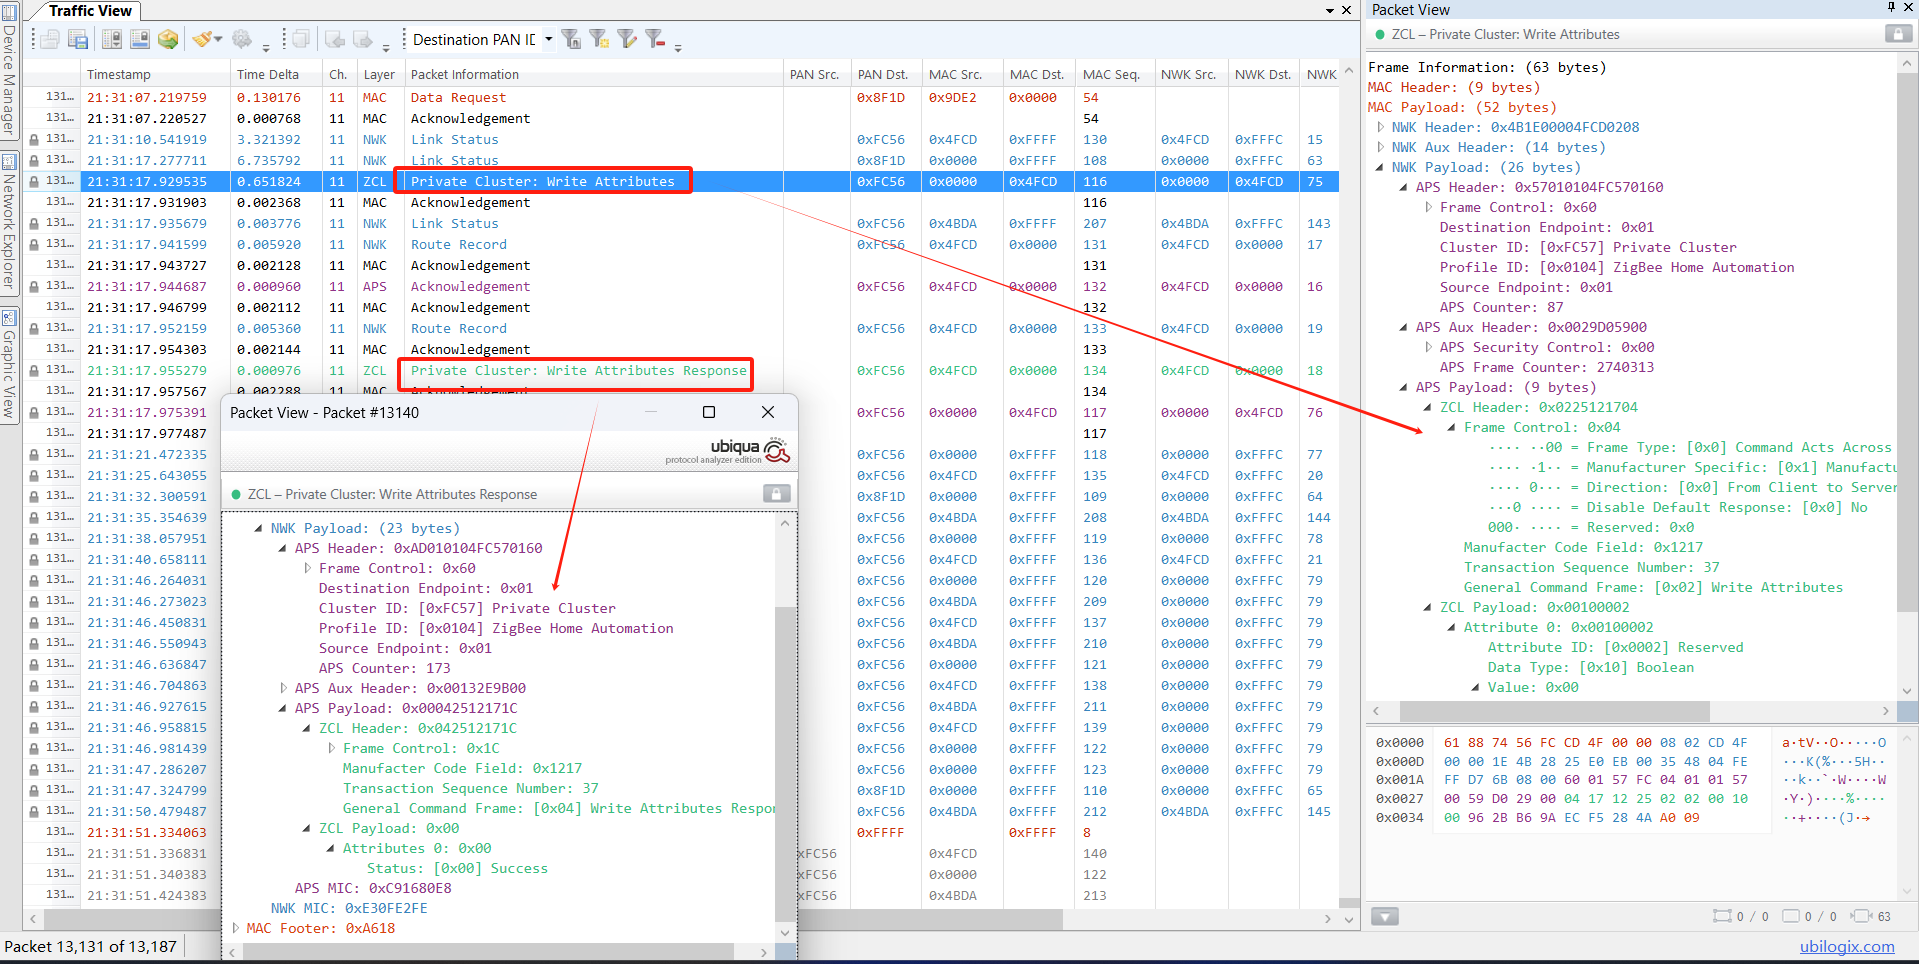Click the Cluster ID Private Cluster line in Packet View

click(x=1588, y=247)
